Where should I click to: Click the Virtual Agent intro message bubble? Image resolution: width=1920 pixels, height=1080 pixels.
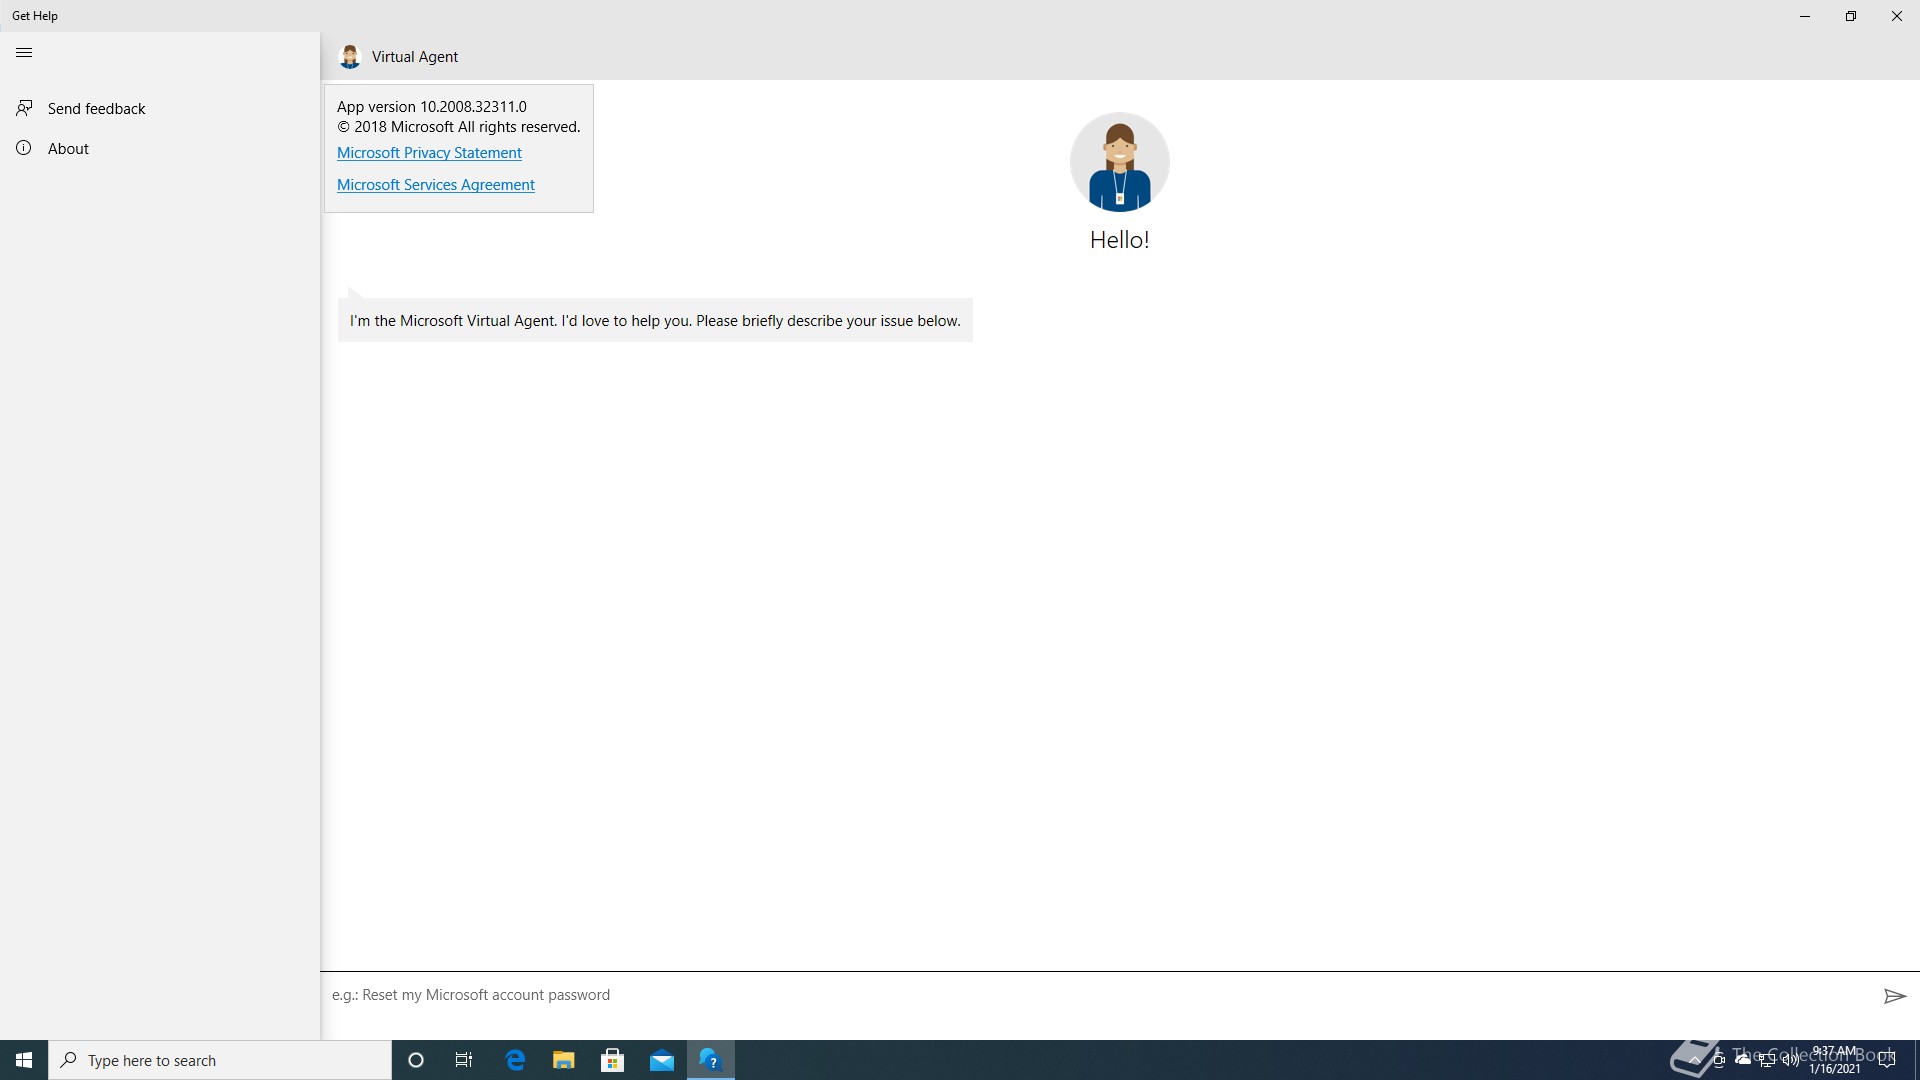tap(655, 320)
